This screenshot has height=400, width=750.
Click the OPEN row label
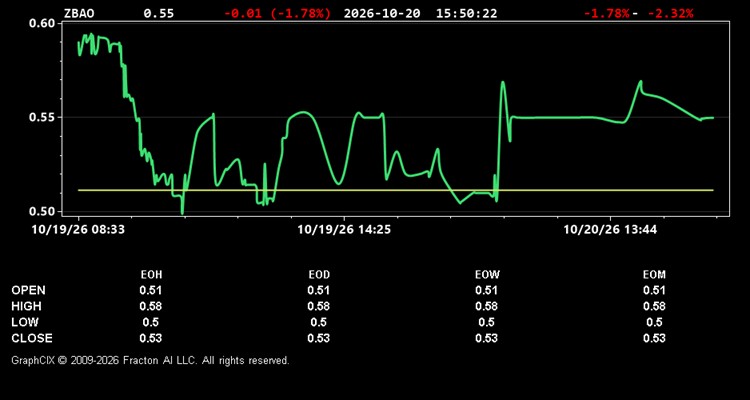pyautogui.click(x=29, y=290)
